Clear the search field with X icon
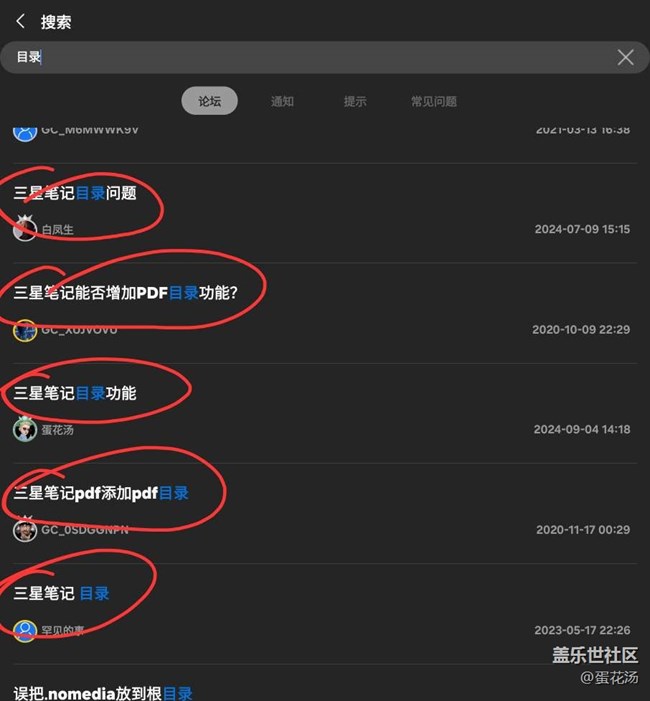This screenshot has width=650, height=701. (625, 57)
